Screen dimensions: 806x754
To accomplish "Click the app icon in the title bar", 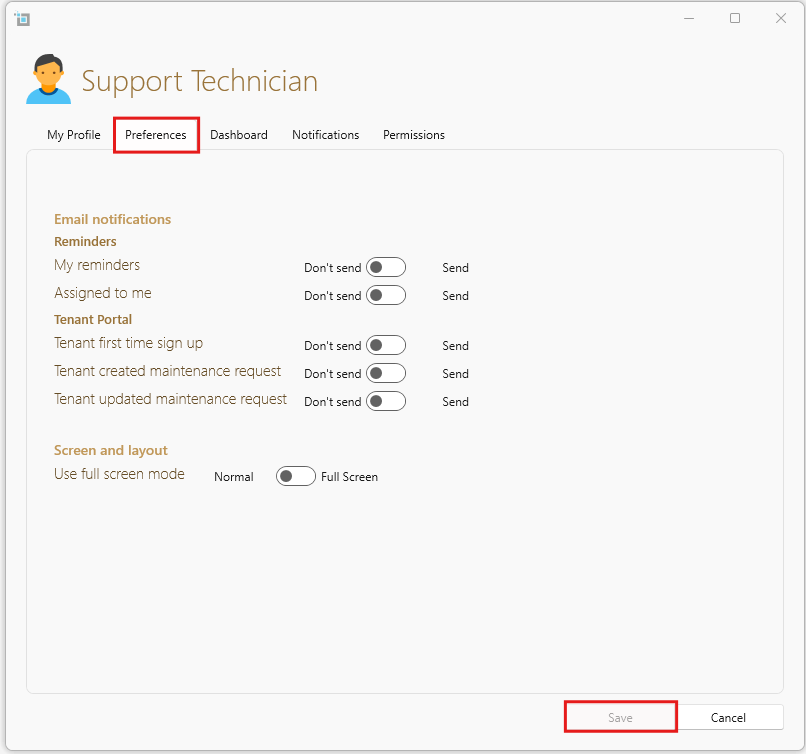I will click(x=23, y=19).
